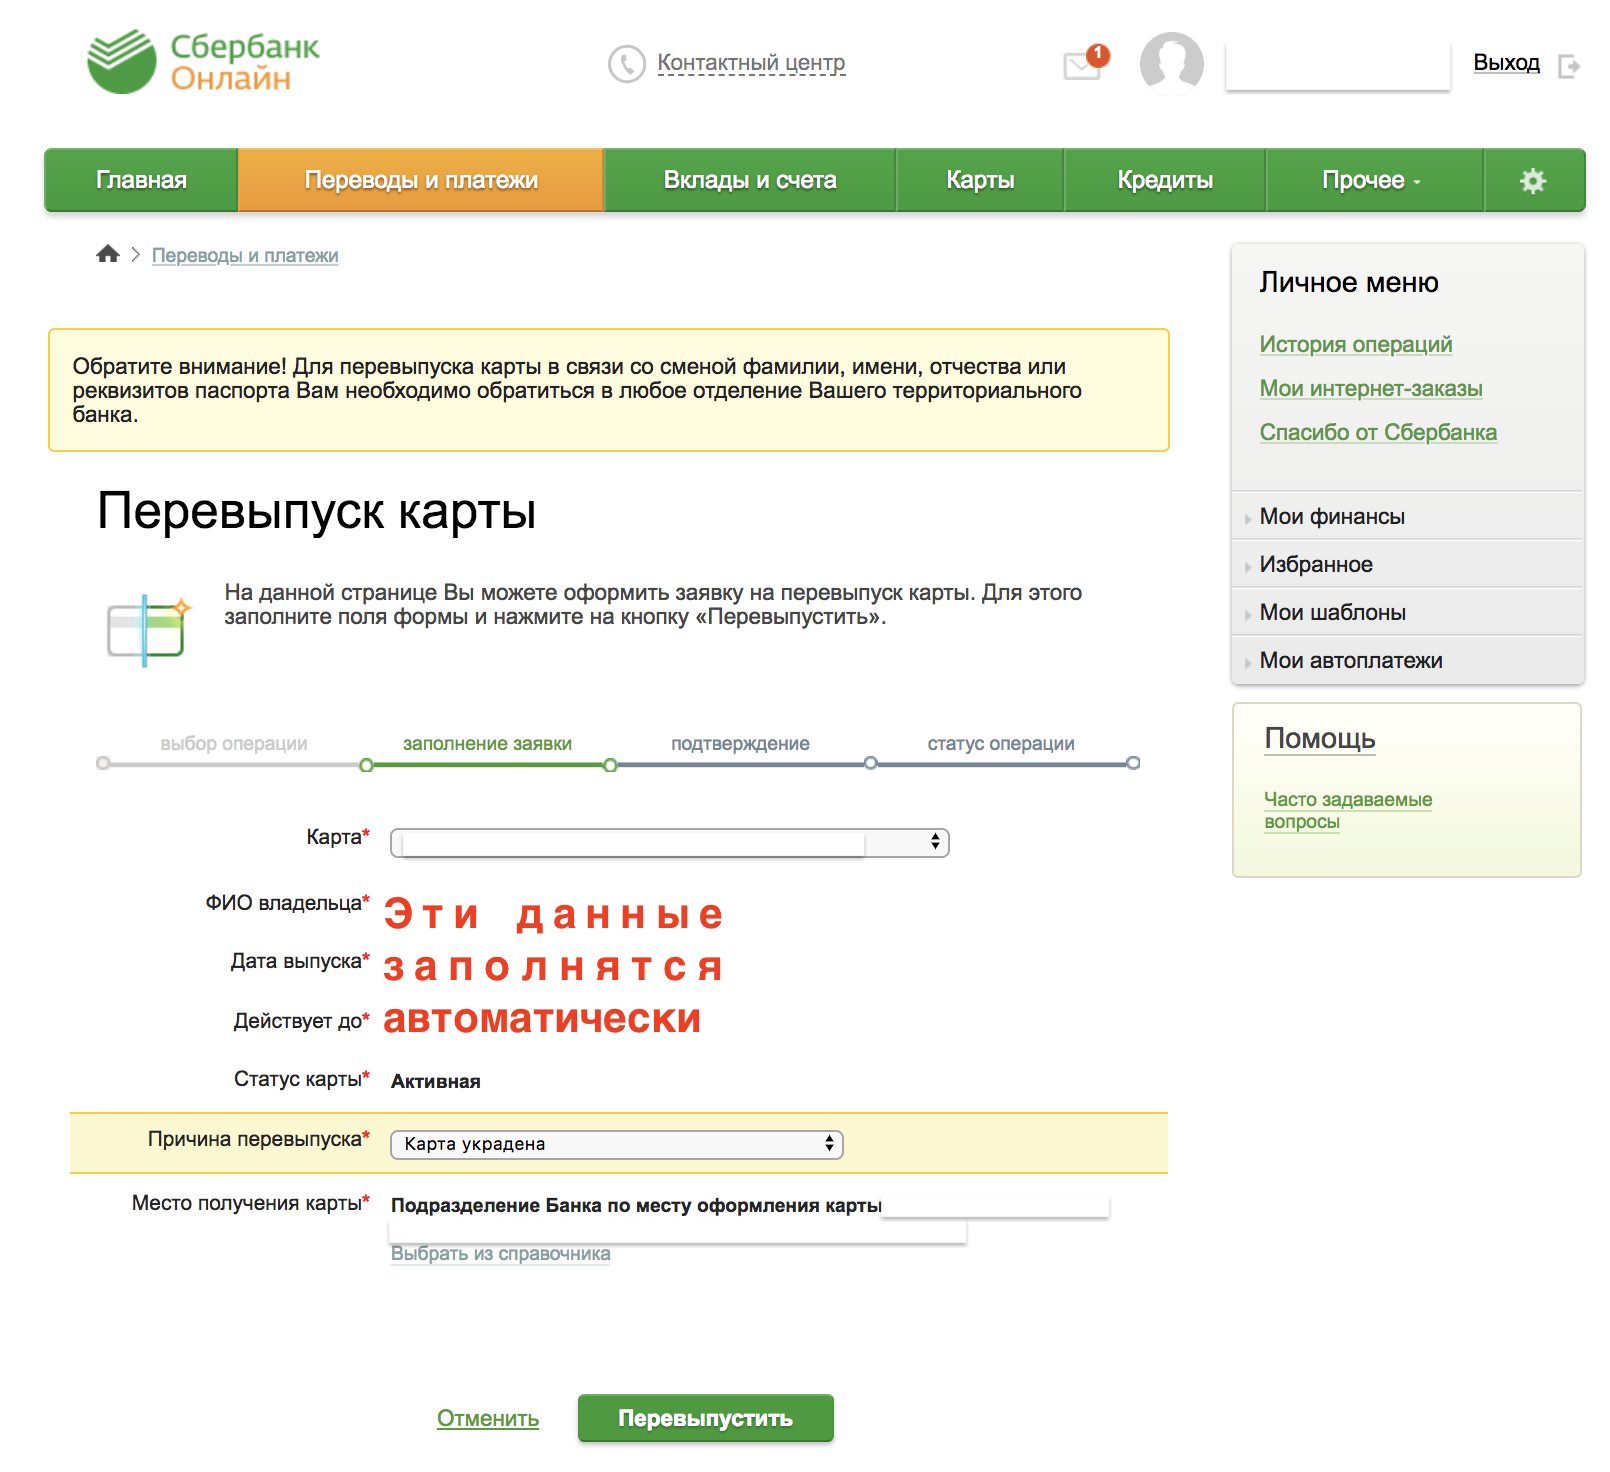The width and height of the screenshot is (1610, 1472).
Task: Click the logout exit icon
Action: pos(1569,66)
